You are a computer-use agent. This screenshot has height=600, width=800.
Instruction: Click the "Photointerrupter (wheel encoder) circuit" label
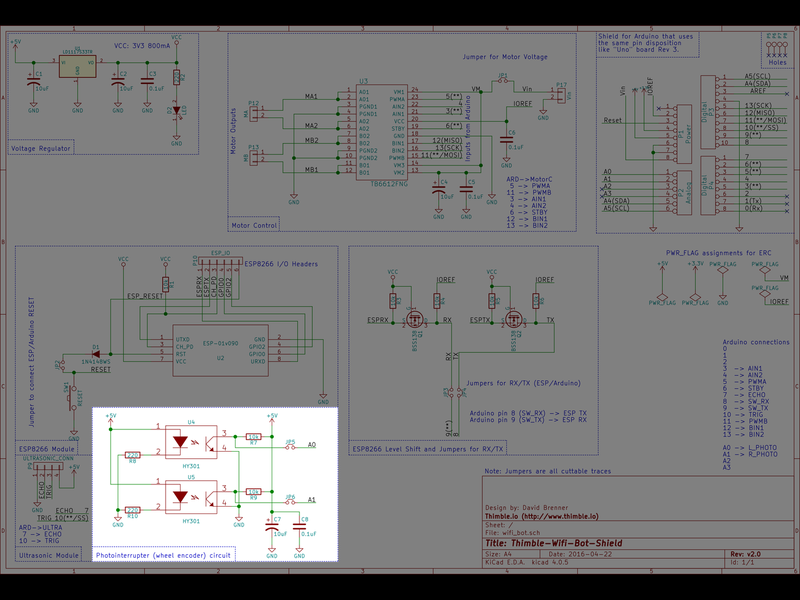coord(163,555)
